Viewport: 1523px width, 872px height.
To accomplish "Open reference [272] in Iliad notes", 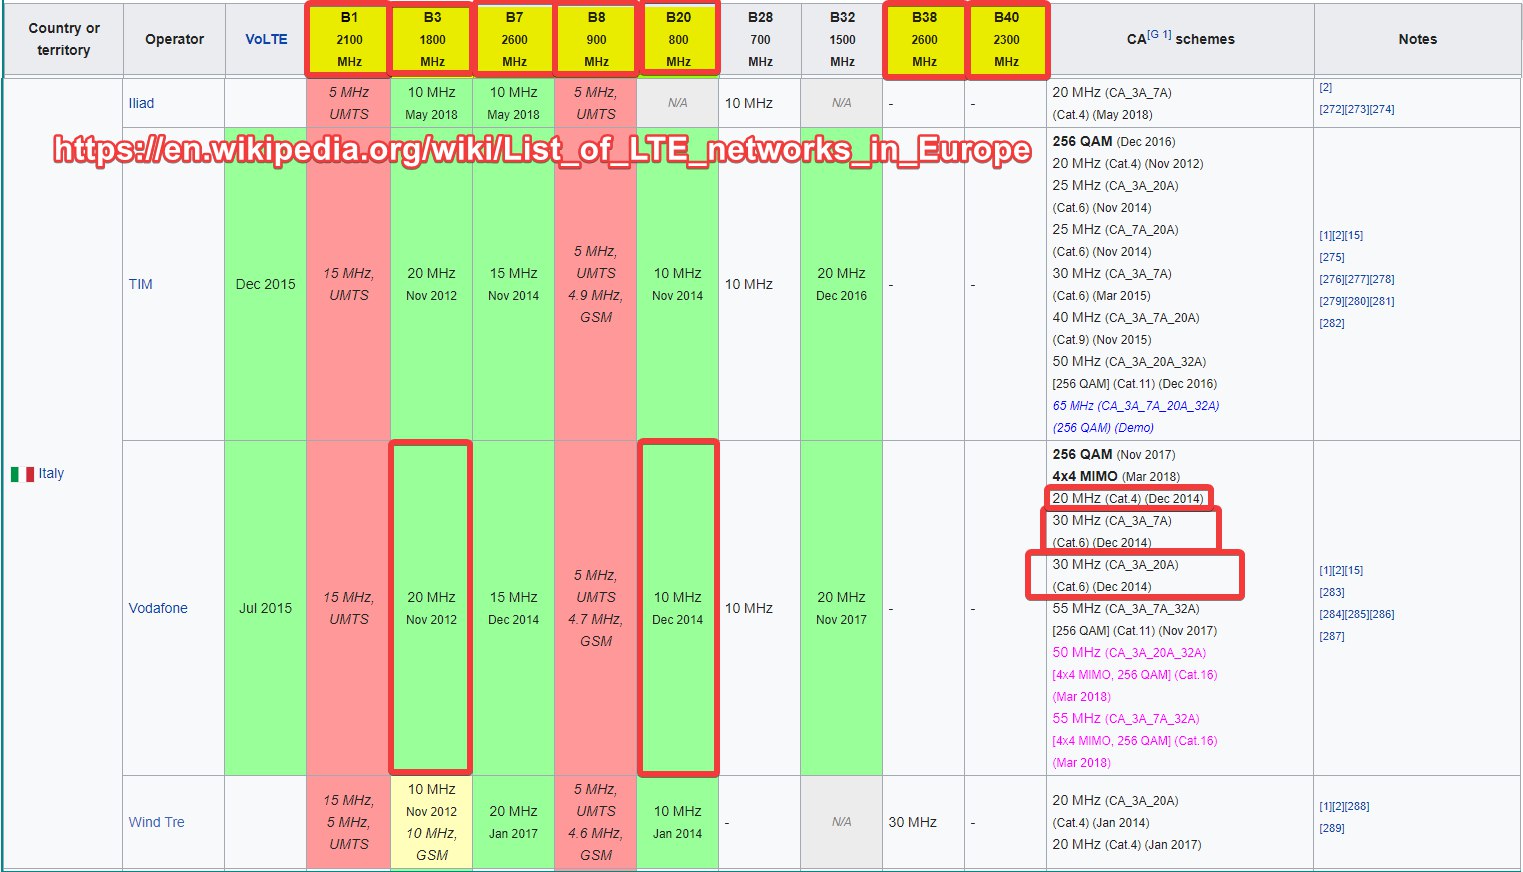I will coord(1331,109).
